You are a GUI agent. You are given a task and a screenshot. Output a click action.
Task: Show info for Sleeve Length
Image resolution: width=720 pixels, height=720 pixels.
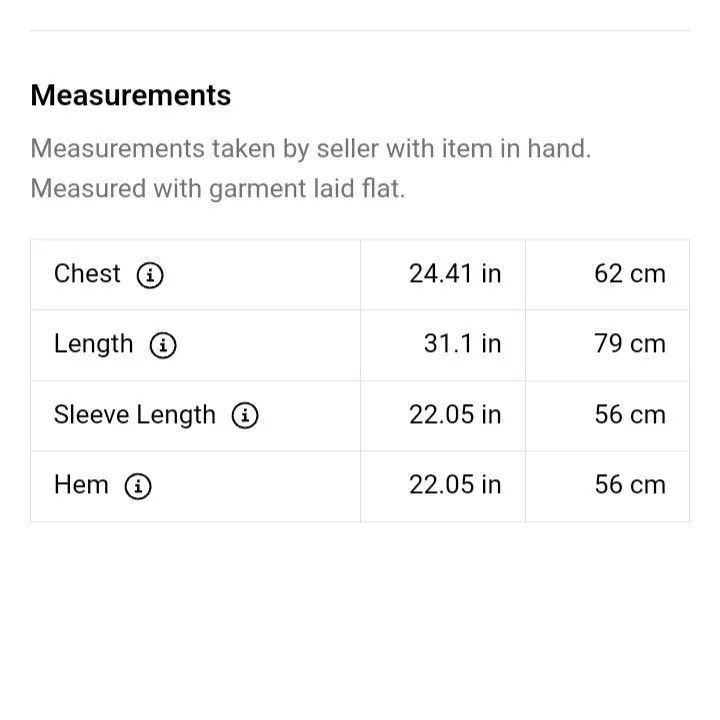(245, 416)
